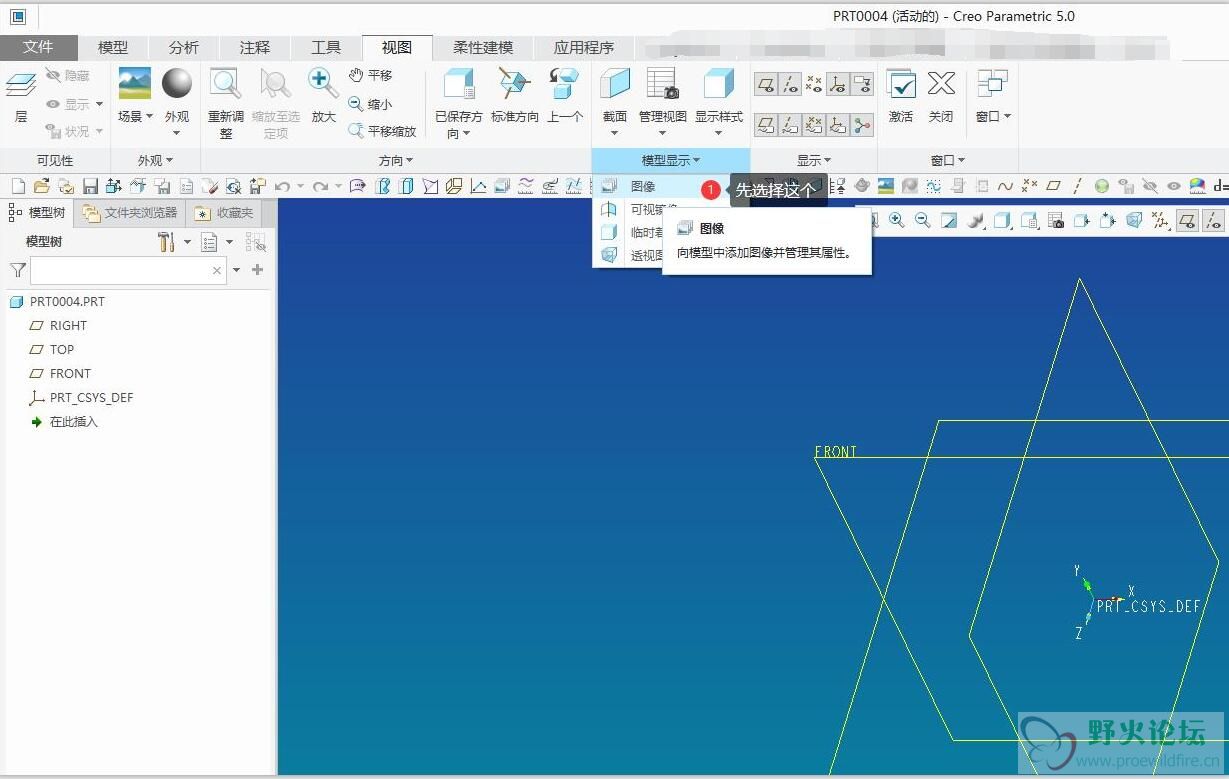Click the add plus icon beside search
This screenshot has width=1229, height=779.
coord(257,270)
